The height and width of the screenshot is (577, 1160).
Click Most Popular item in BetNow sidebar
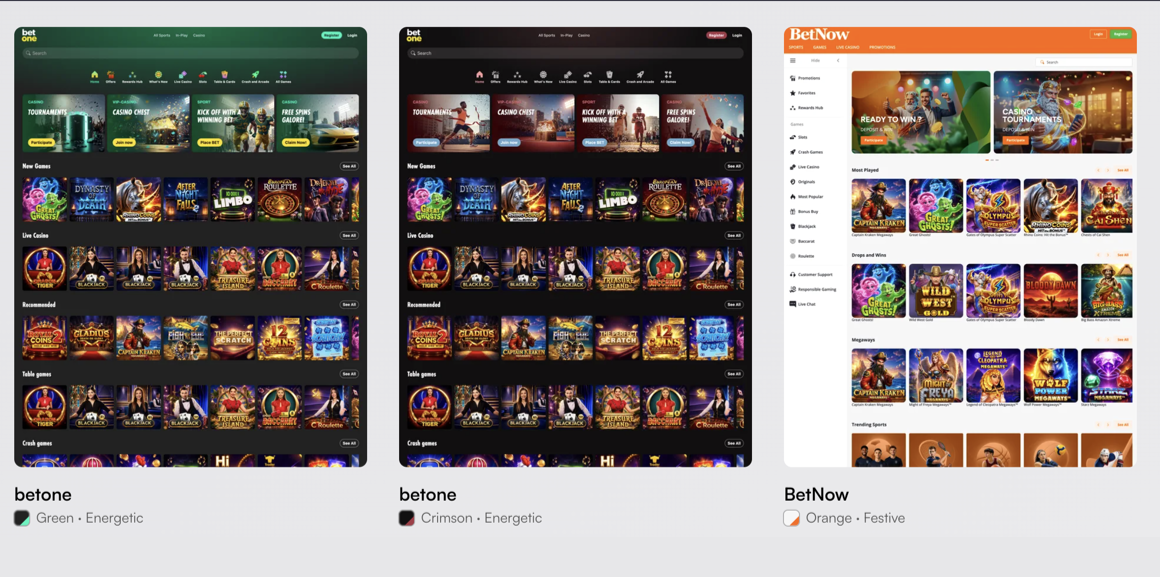[x=806, y=197]
